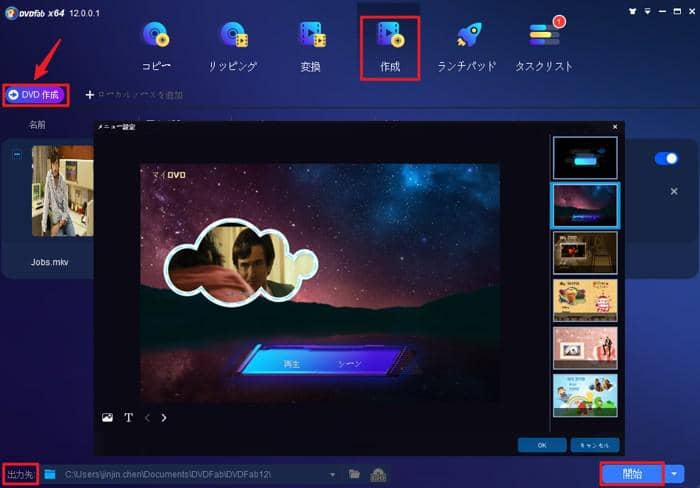This screenshot has height=488, width=700.
Task: Click the Jobs.mkv video thumbnail
Action: [62, 191]
